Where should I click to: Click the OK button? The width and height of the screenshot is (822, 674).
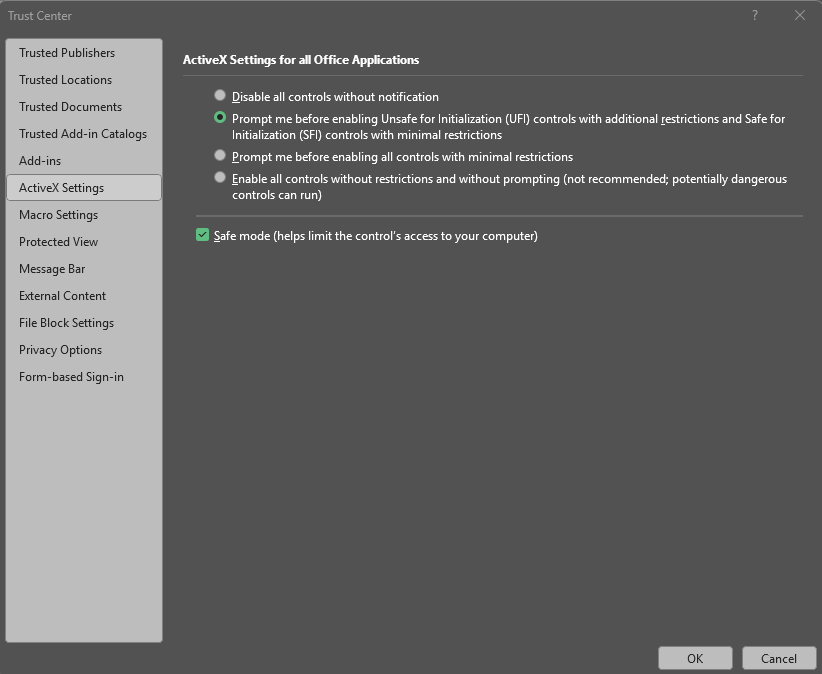pos(695,658)
